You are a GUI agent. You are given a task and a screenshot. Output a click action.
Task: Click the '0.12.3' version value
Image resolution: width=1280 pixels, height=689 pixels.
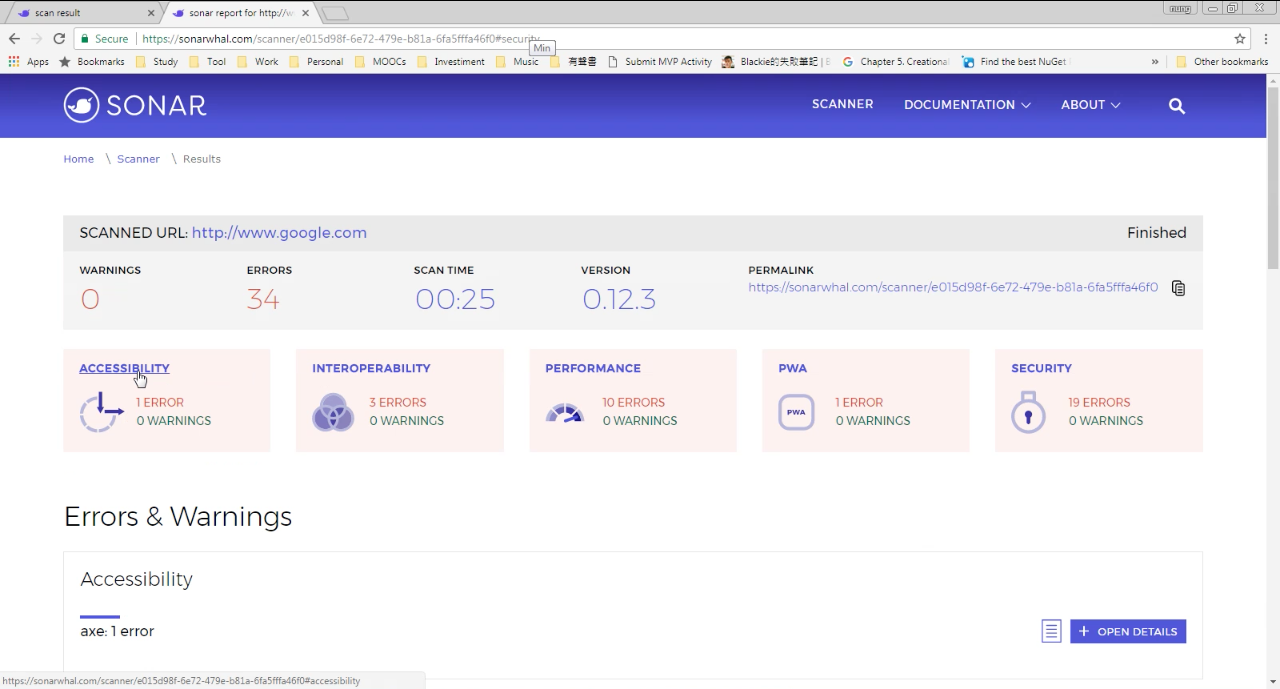click(x=619, y=299)
